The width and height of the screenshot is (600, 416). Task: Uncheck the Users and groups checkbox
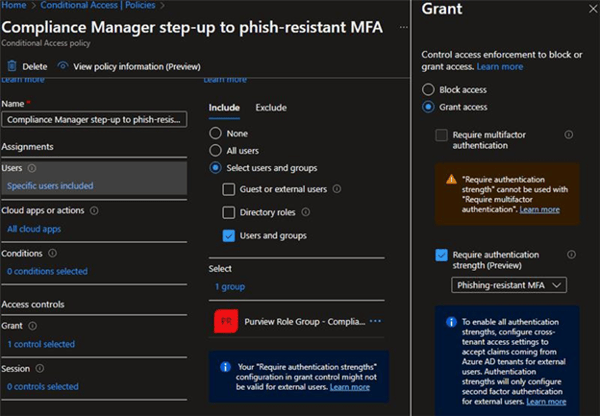tap(229, 236)
